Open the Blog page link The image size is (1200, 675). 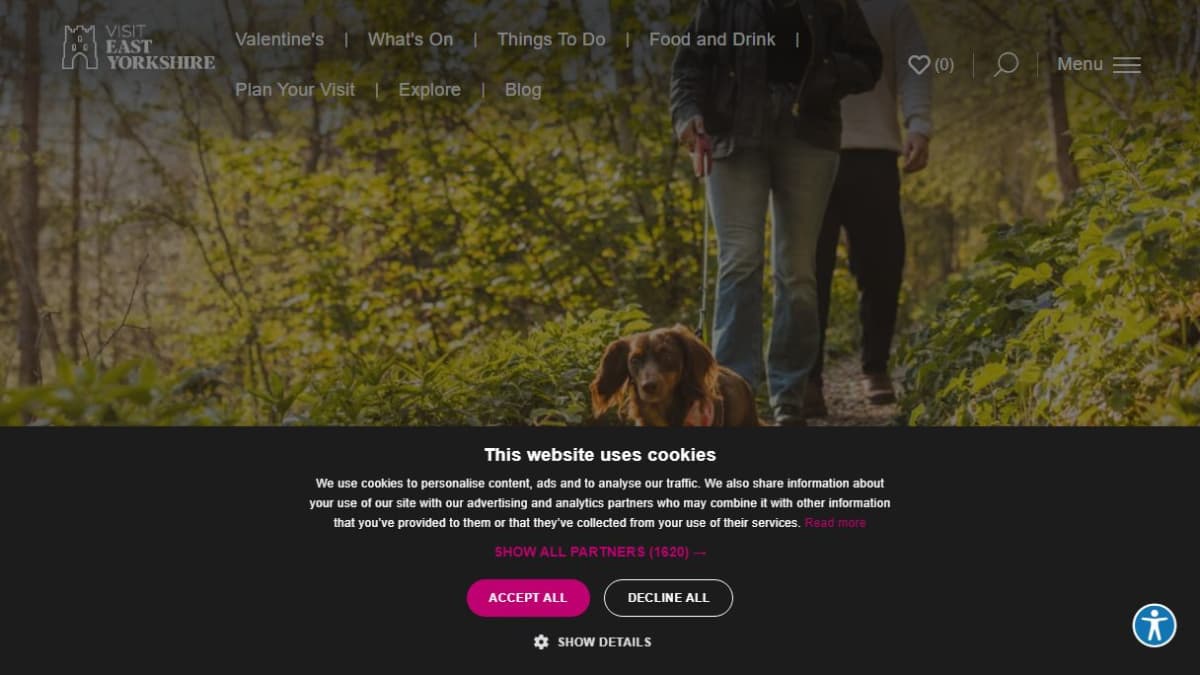[523, 89]
